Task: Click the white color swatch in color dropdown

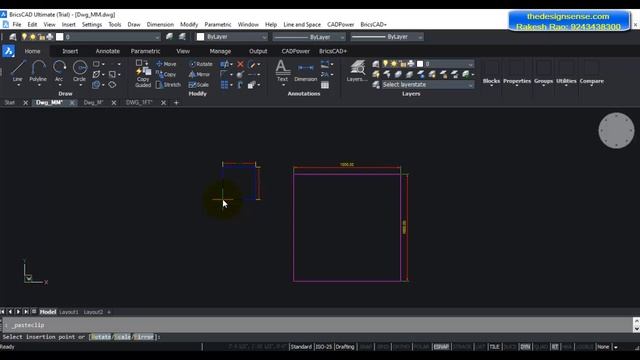Action: pos(200,37)
